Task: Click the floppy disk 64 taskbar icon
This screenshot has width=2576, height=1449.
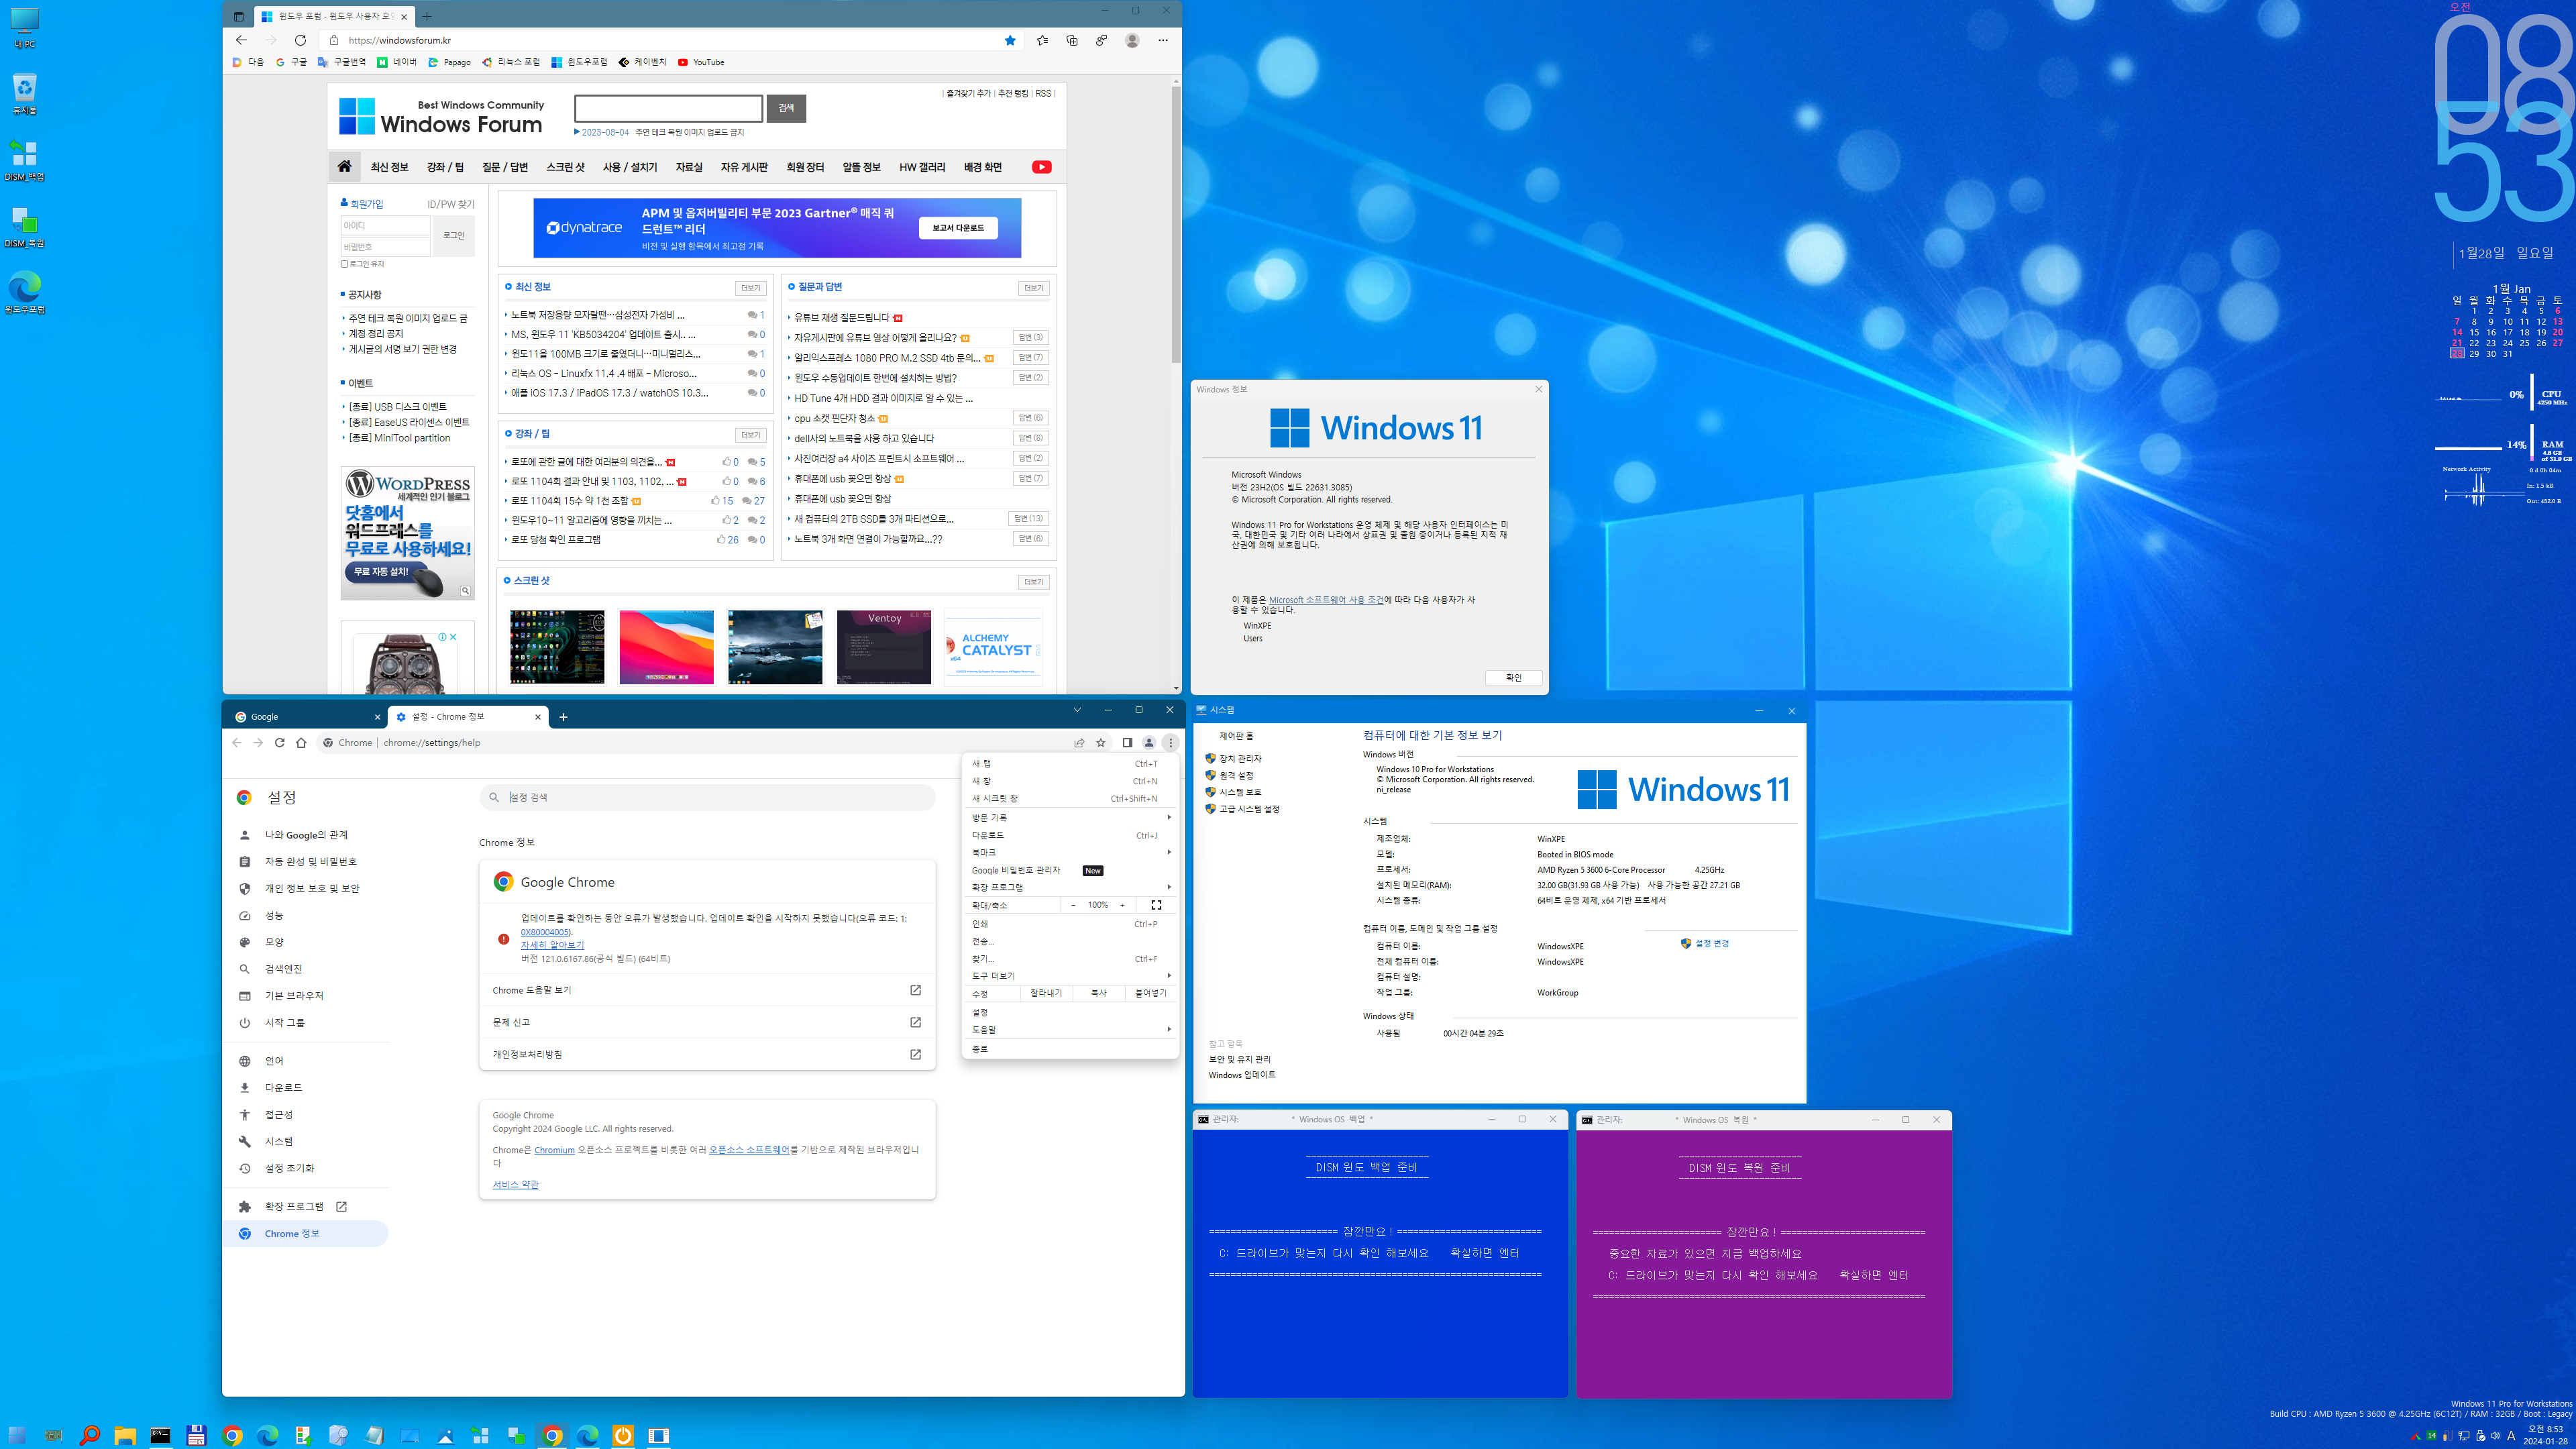Action: pos(196,1435)
